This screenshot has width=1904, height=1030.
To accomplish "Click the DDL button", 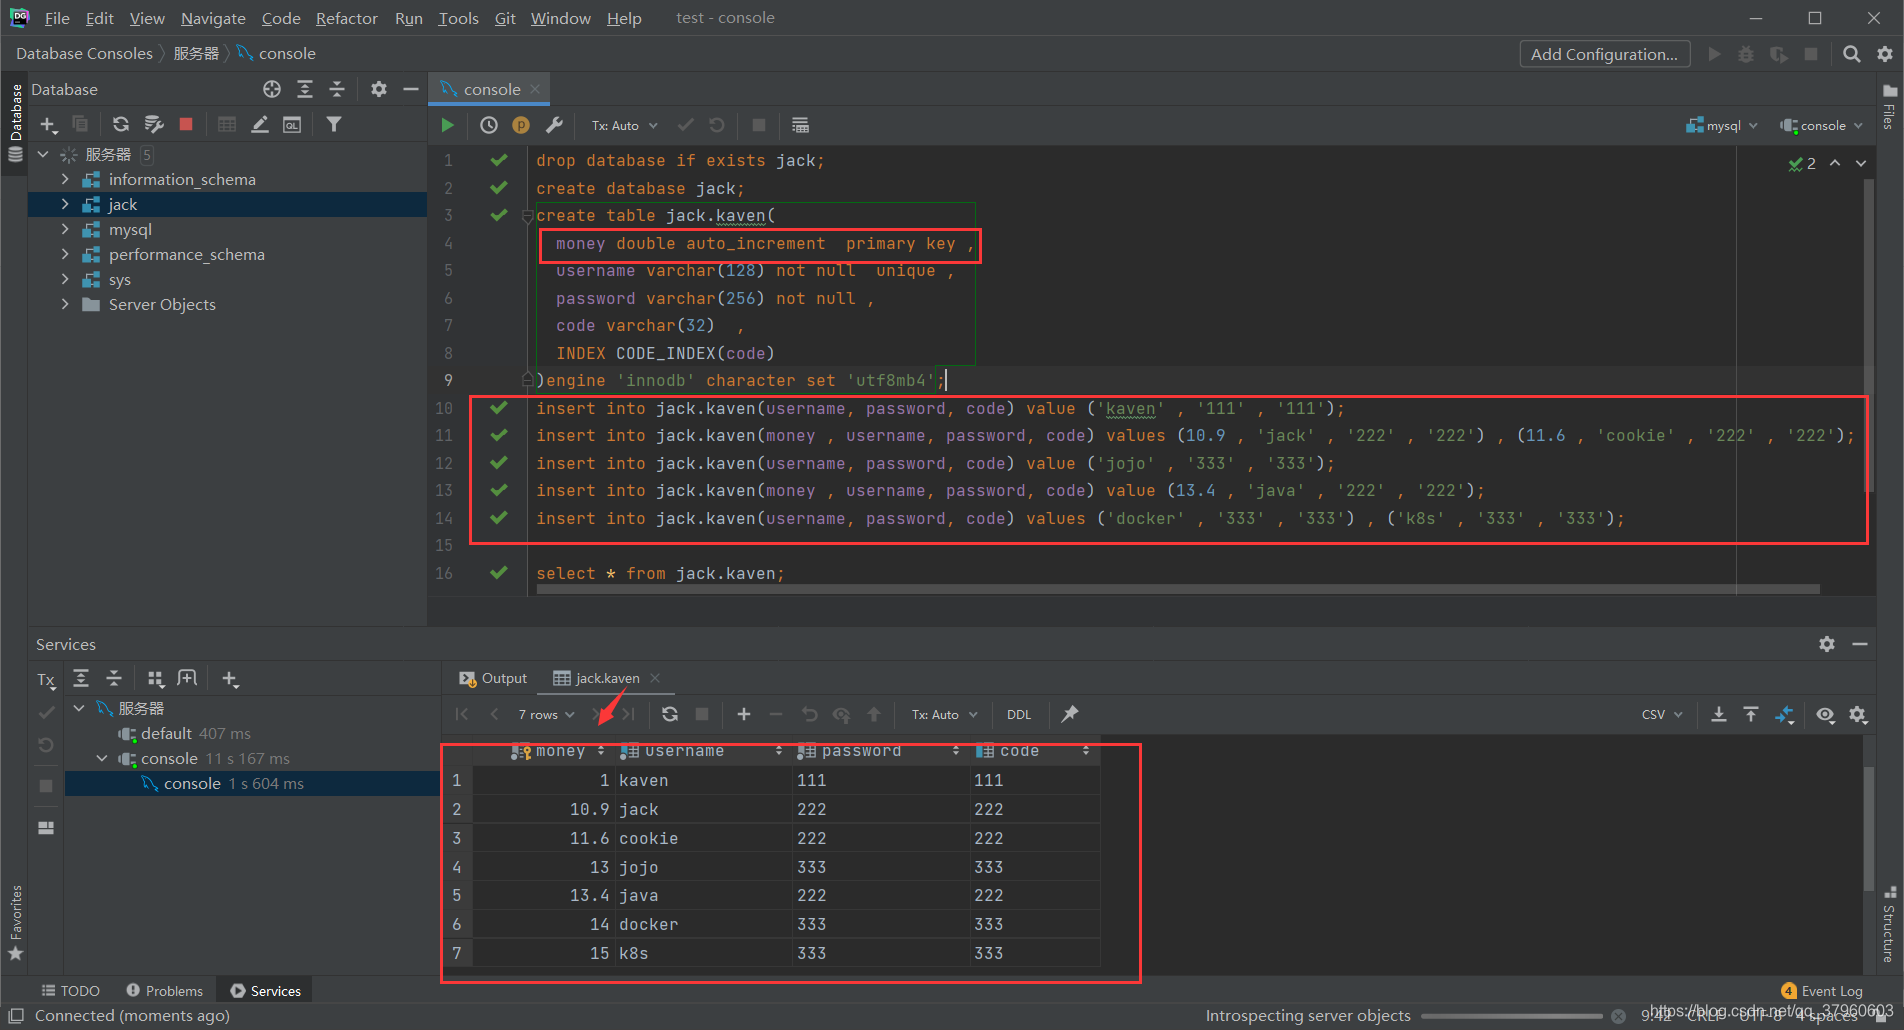I will 1019,714.
